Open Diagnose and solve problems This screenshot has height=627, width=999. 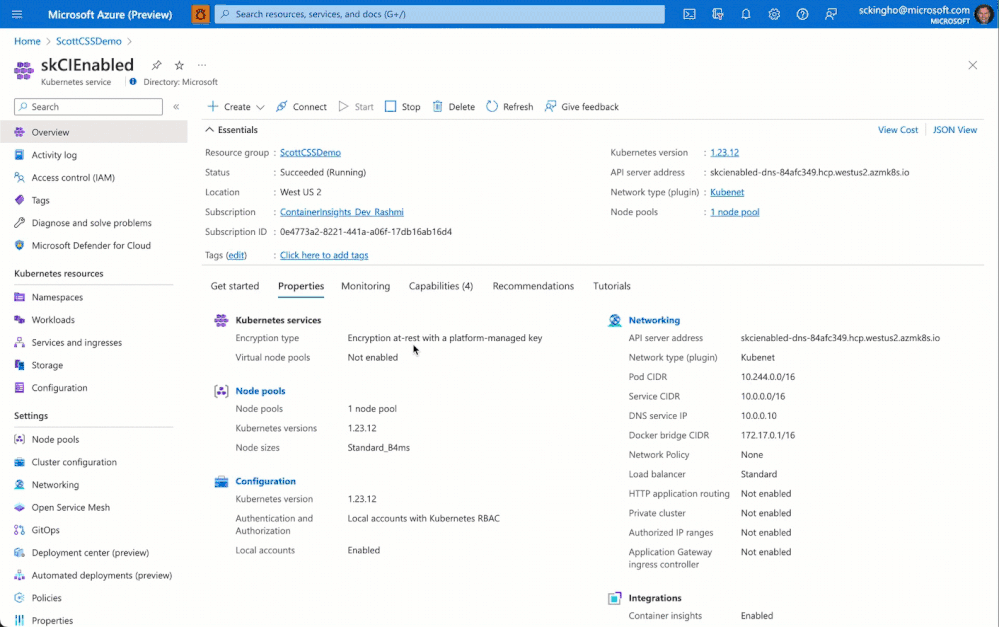coord(94,223)
